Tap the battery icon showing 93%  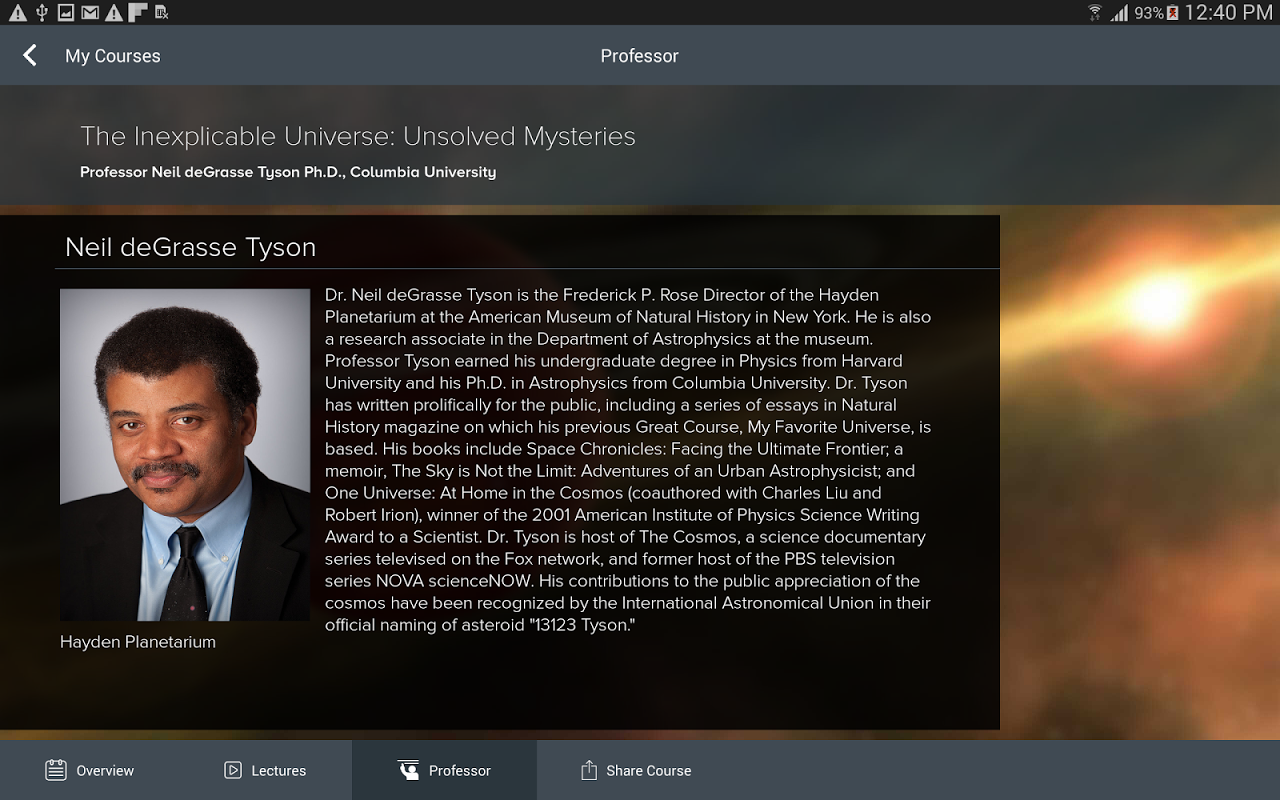pyautogui.click(x=1173, y=13)
